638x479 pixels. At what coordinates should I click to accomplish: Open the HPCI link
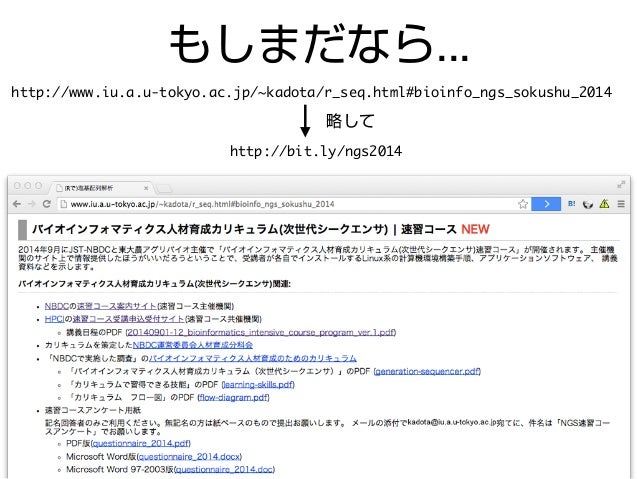(55, 319)
